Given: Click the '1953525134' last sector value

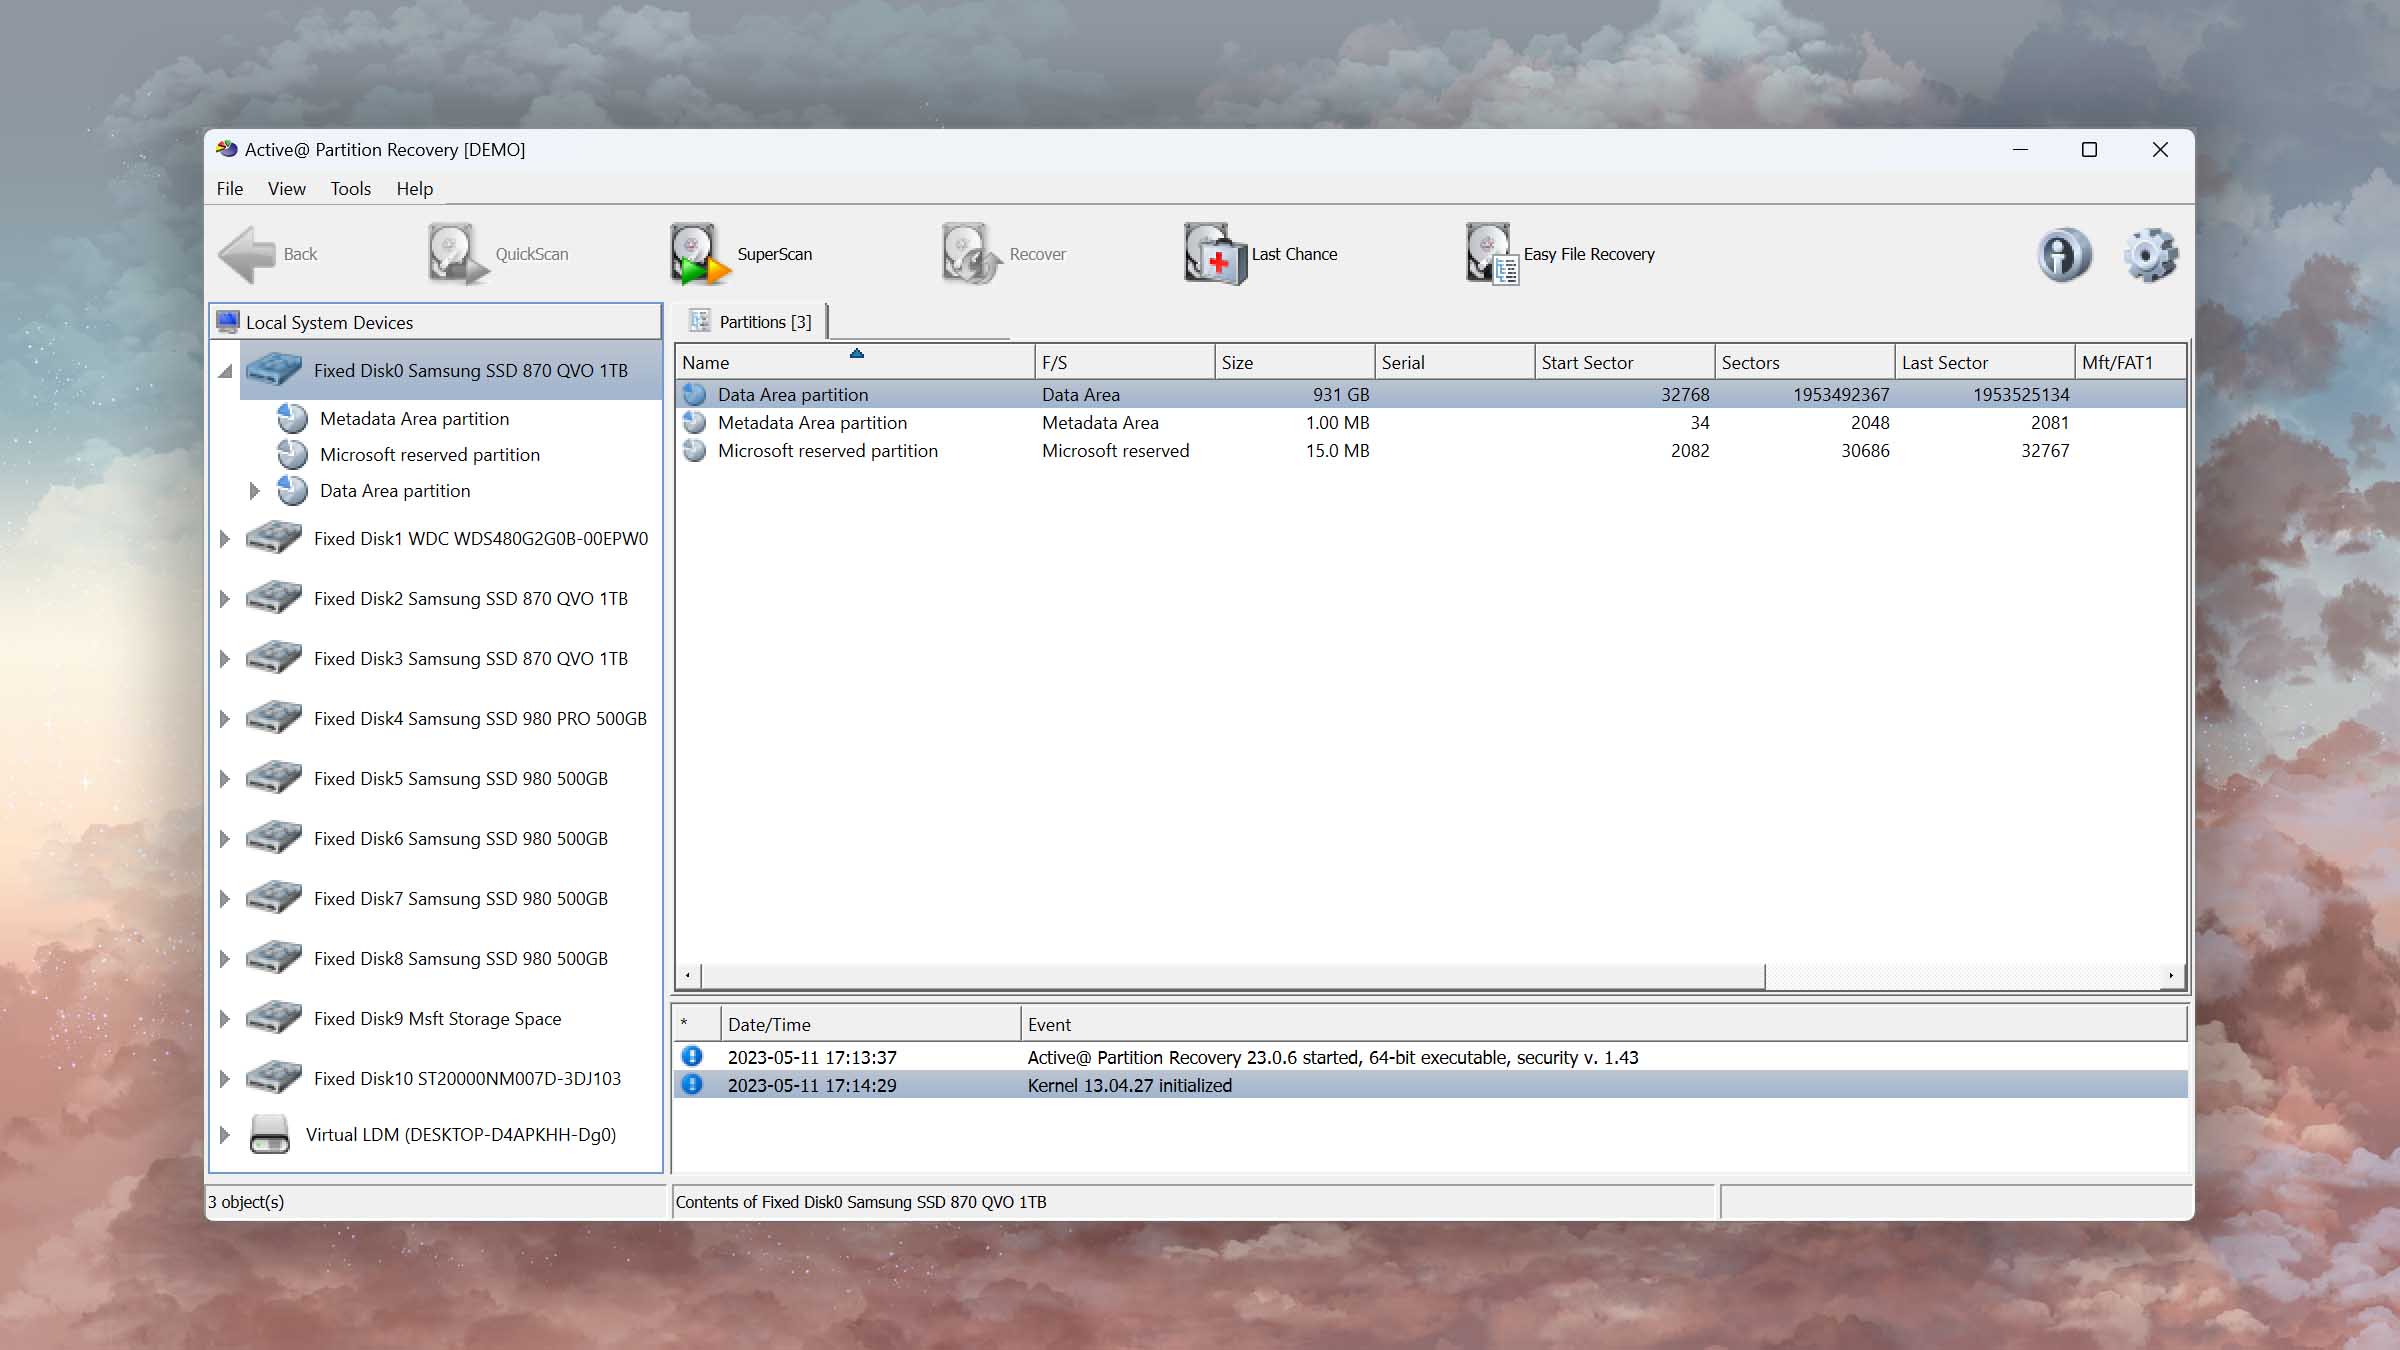Looking at the screenshot, I should pos(2021,394).
